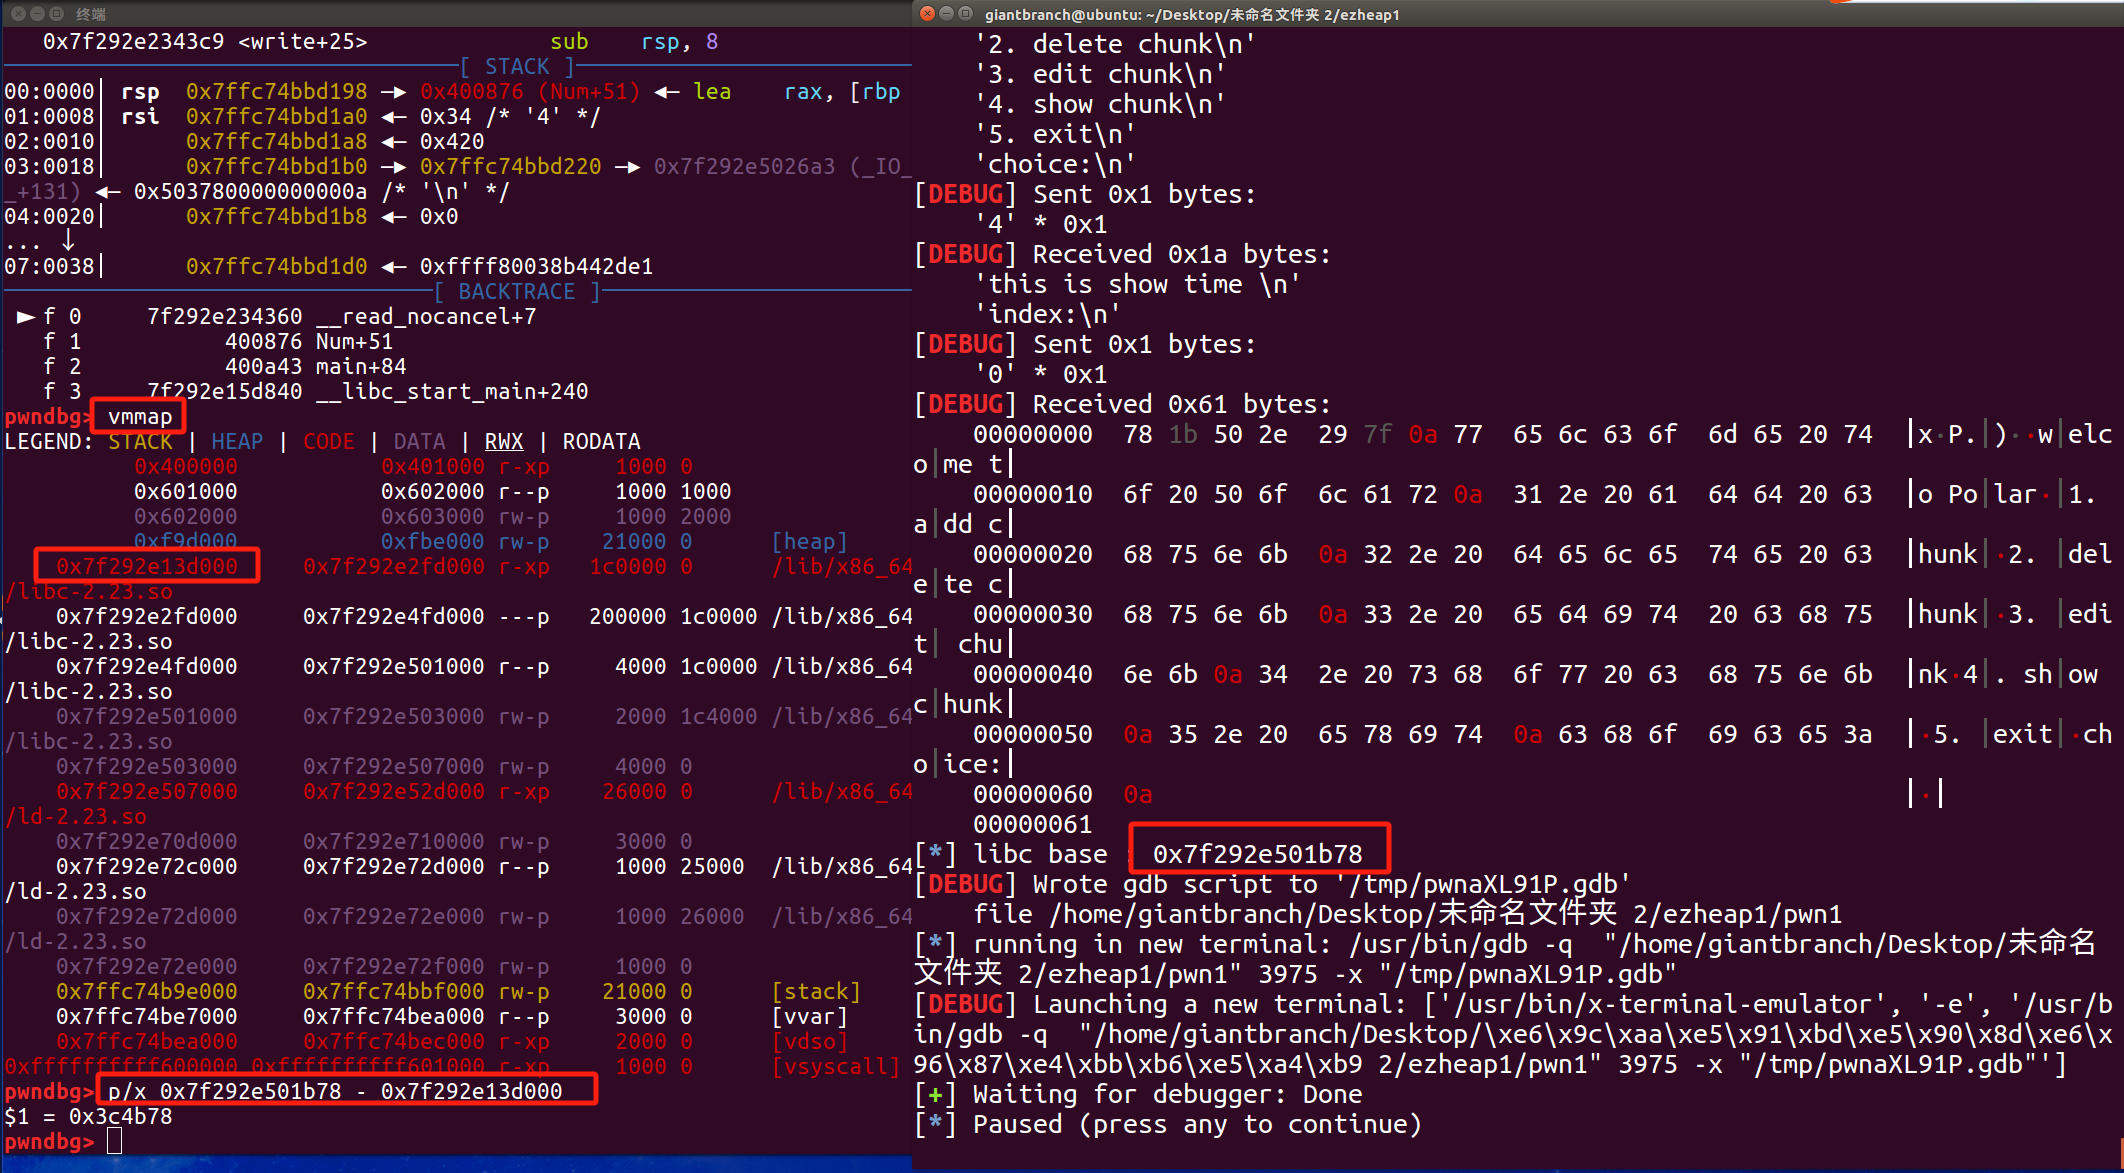The height and width of the screenshot is (1173, 2124).
Task: Click the boxed libc base value 0x7f292e501b78
Action: click(x=1257, y=853)
